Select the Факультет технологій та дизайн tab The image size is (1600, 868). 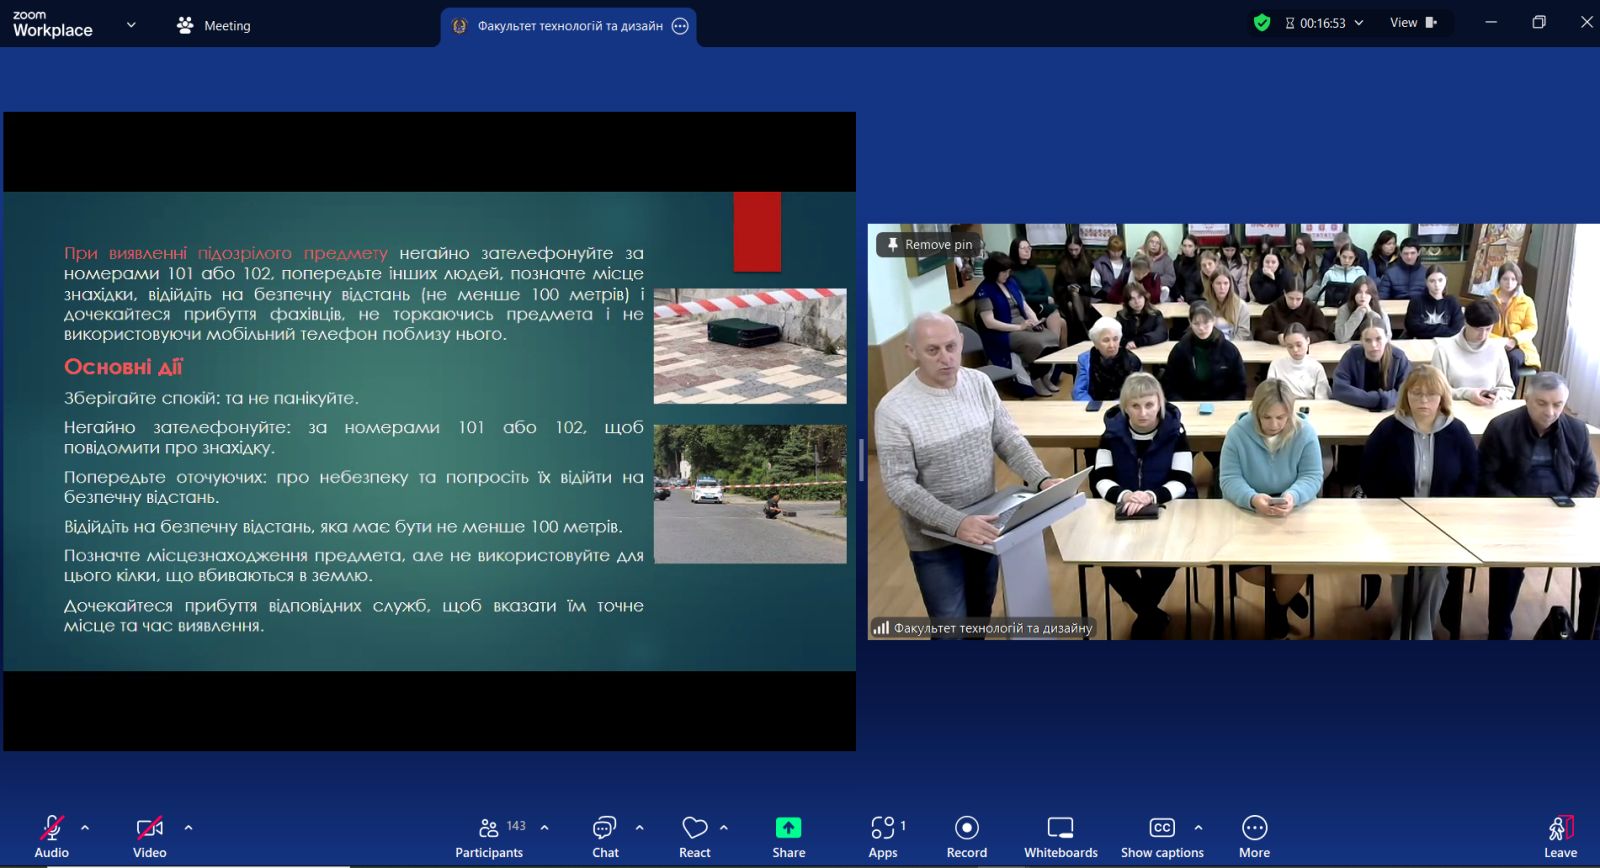[568, 27]
